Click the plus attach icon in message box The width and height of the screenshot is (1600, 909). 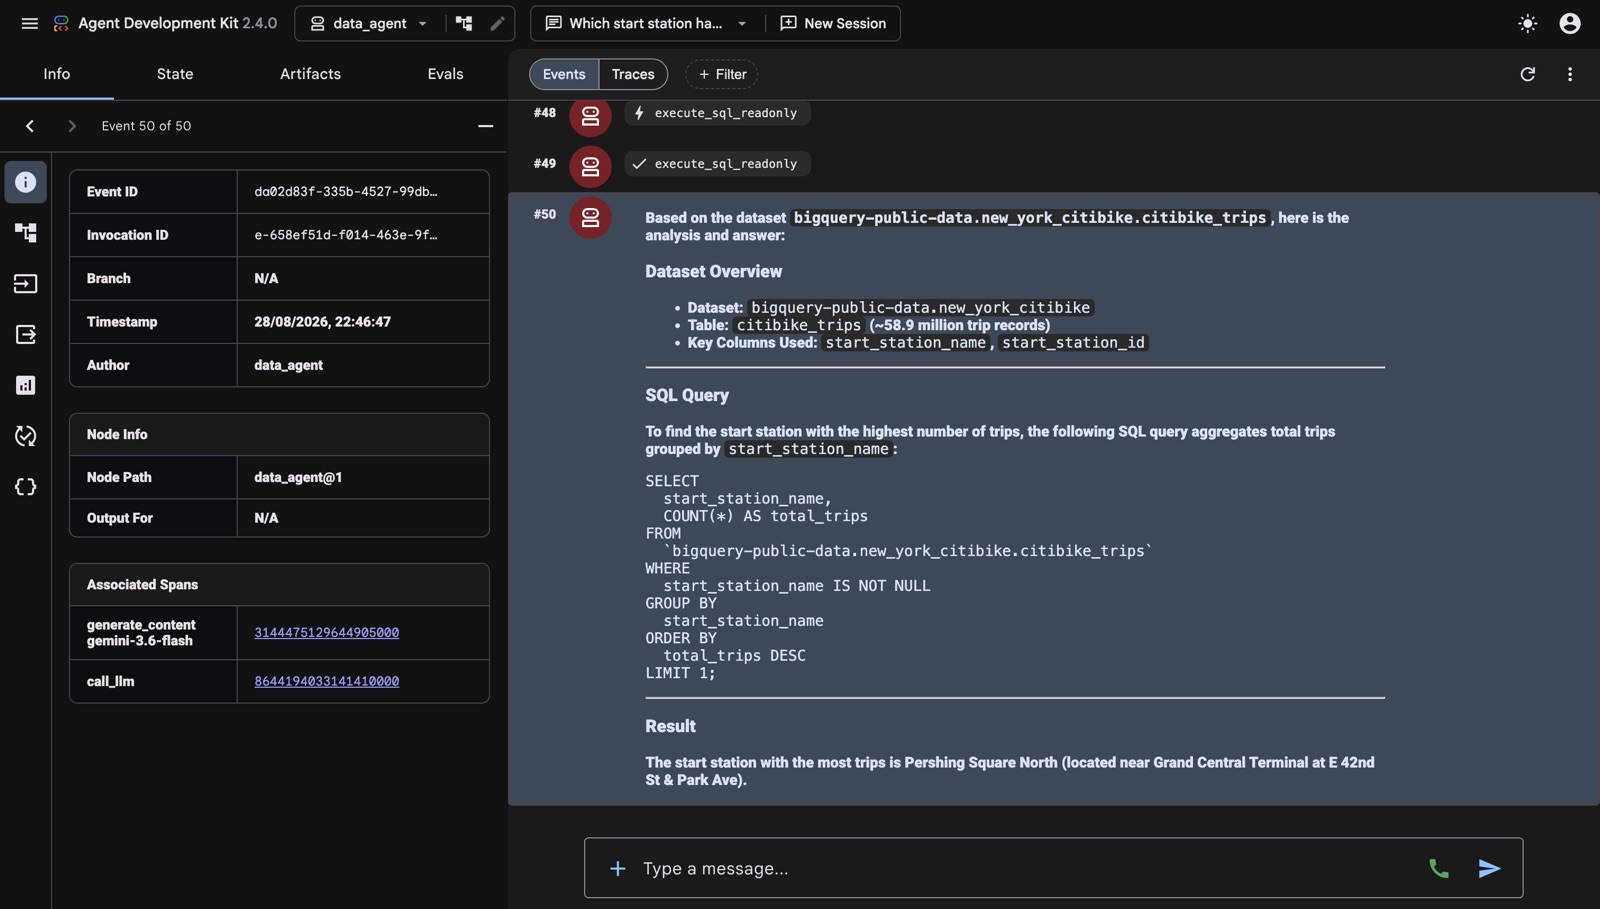tap(617, 868)
